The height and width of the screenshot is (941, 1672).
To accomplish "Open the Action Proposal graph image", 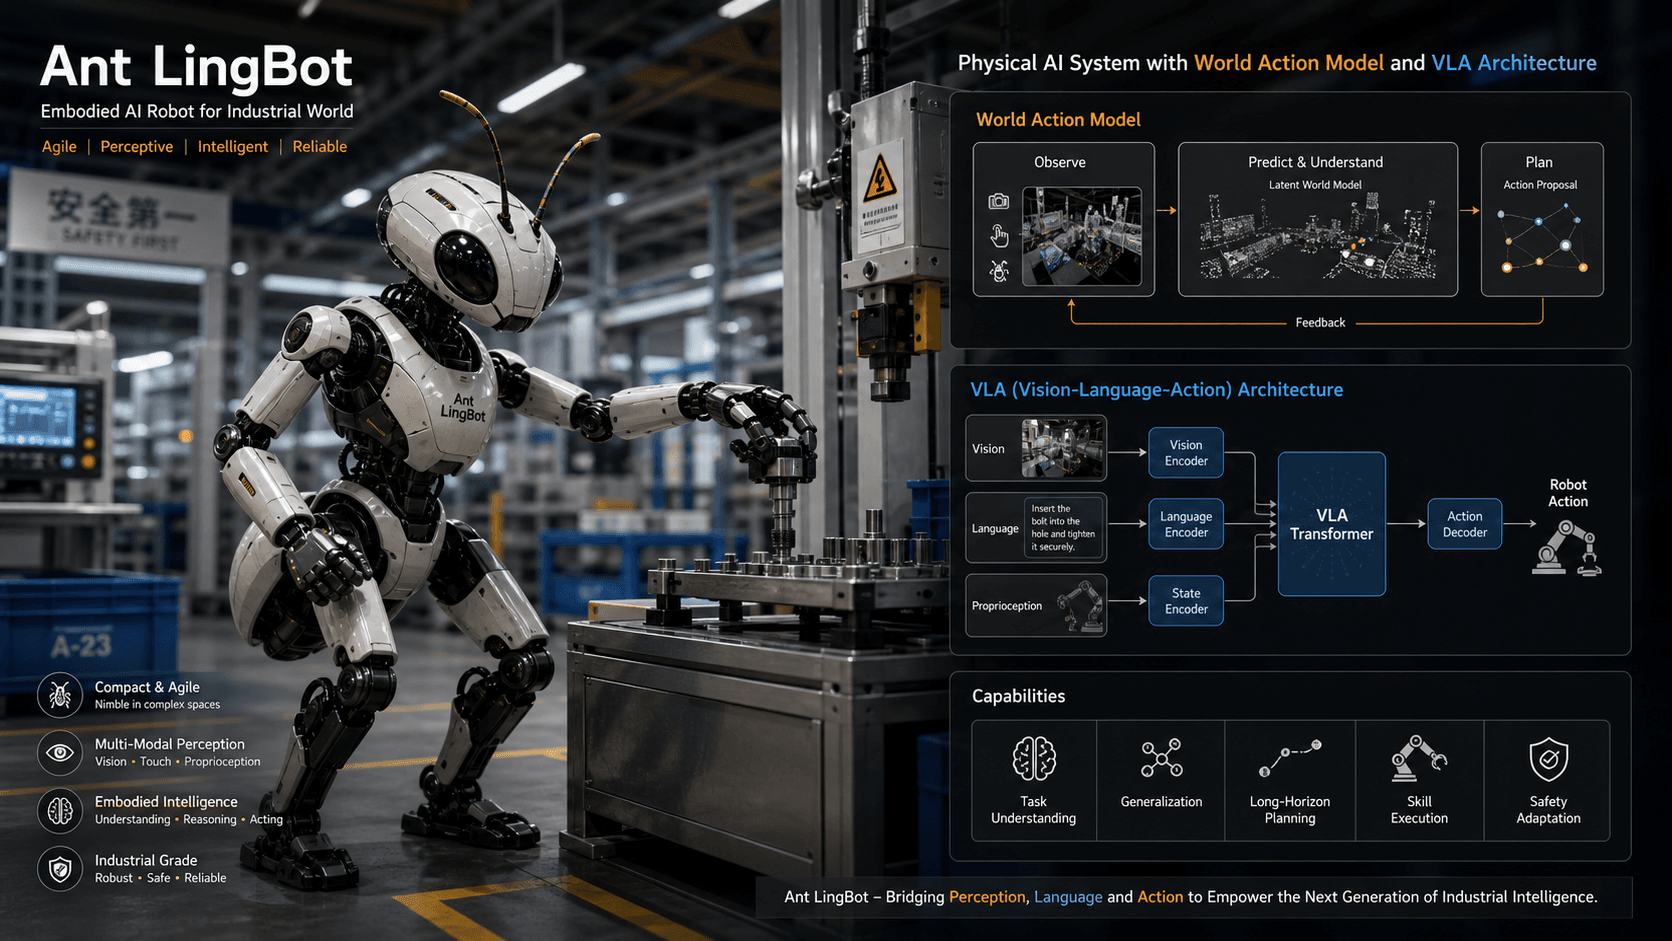I will [x=1541, y=238].
